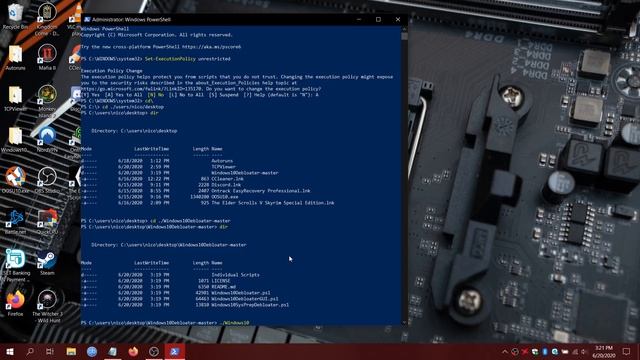
Task: Open the Action Center notifications icon
Action: coord(627,351)
